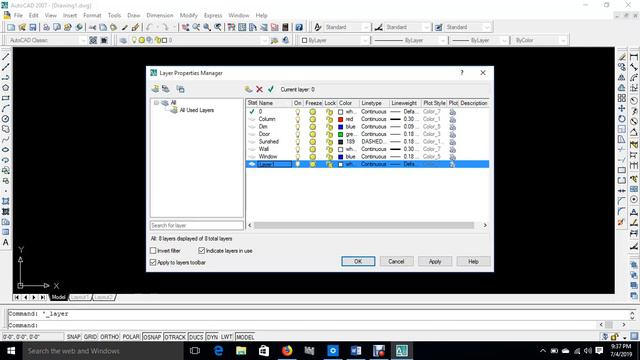Open Word from the Windows taskbar
Viewport: 640px width, 360px height.
pyautogui.click(x=356, y=351)
